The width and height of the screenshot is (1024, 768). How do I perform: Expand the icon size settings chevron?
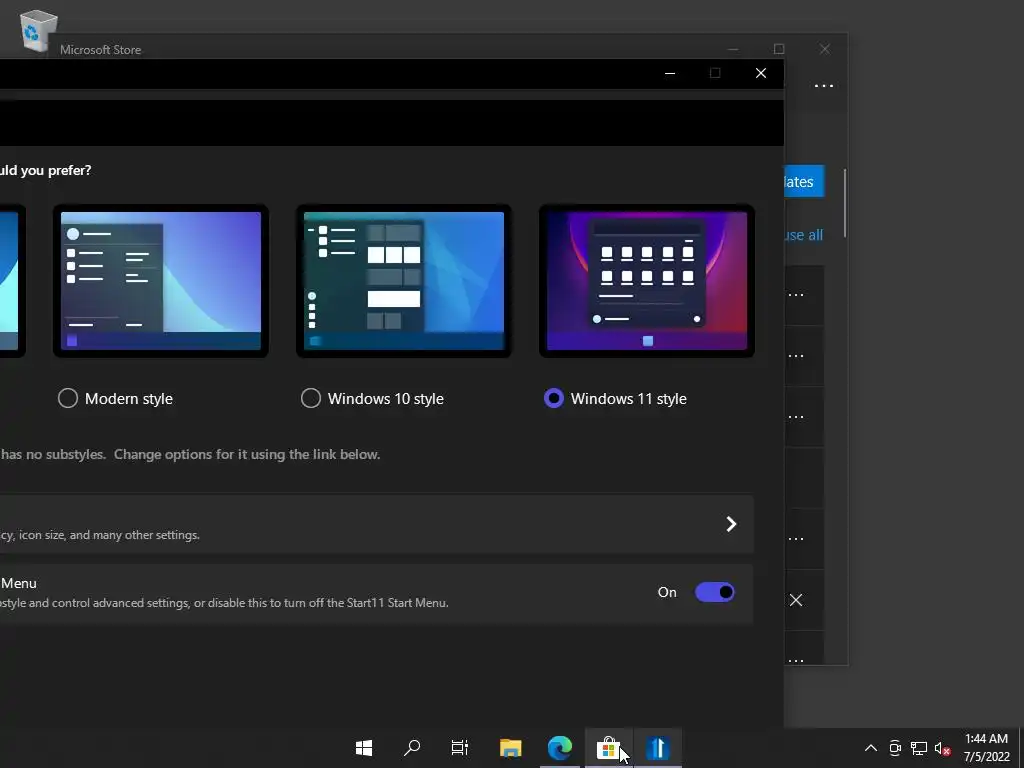731,524
